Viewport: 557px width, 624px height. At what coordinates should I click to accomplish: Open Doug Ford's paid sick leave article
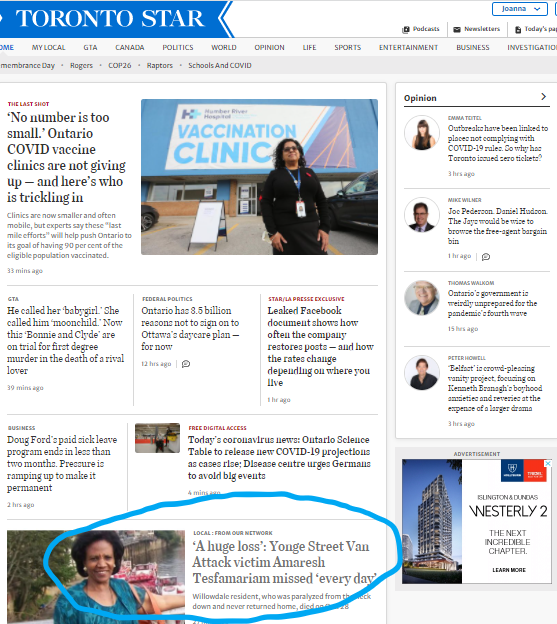point(62,464)
